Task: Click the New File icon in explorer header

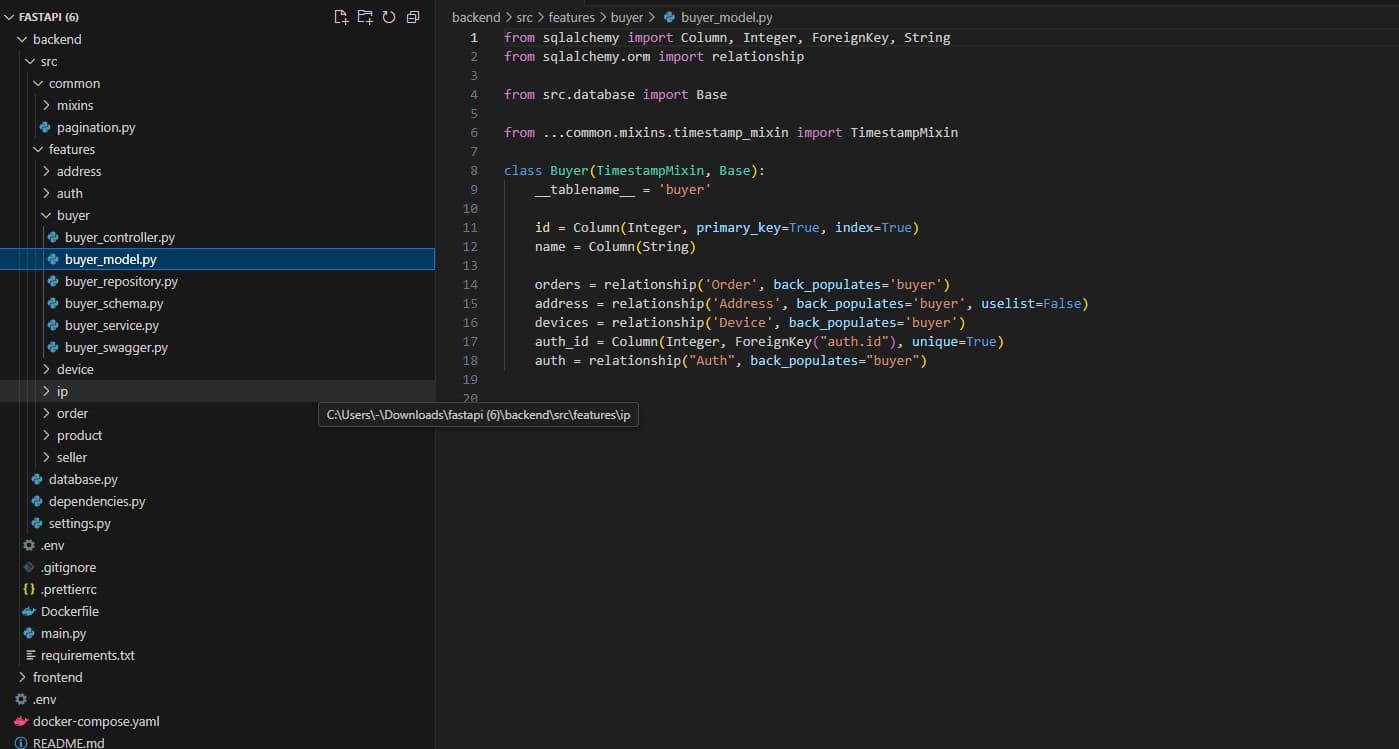Action: tap(341, 17)
